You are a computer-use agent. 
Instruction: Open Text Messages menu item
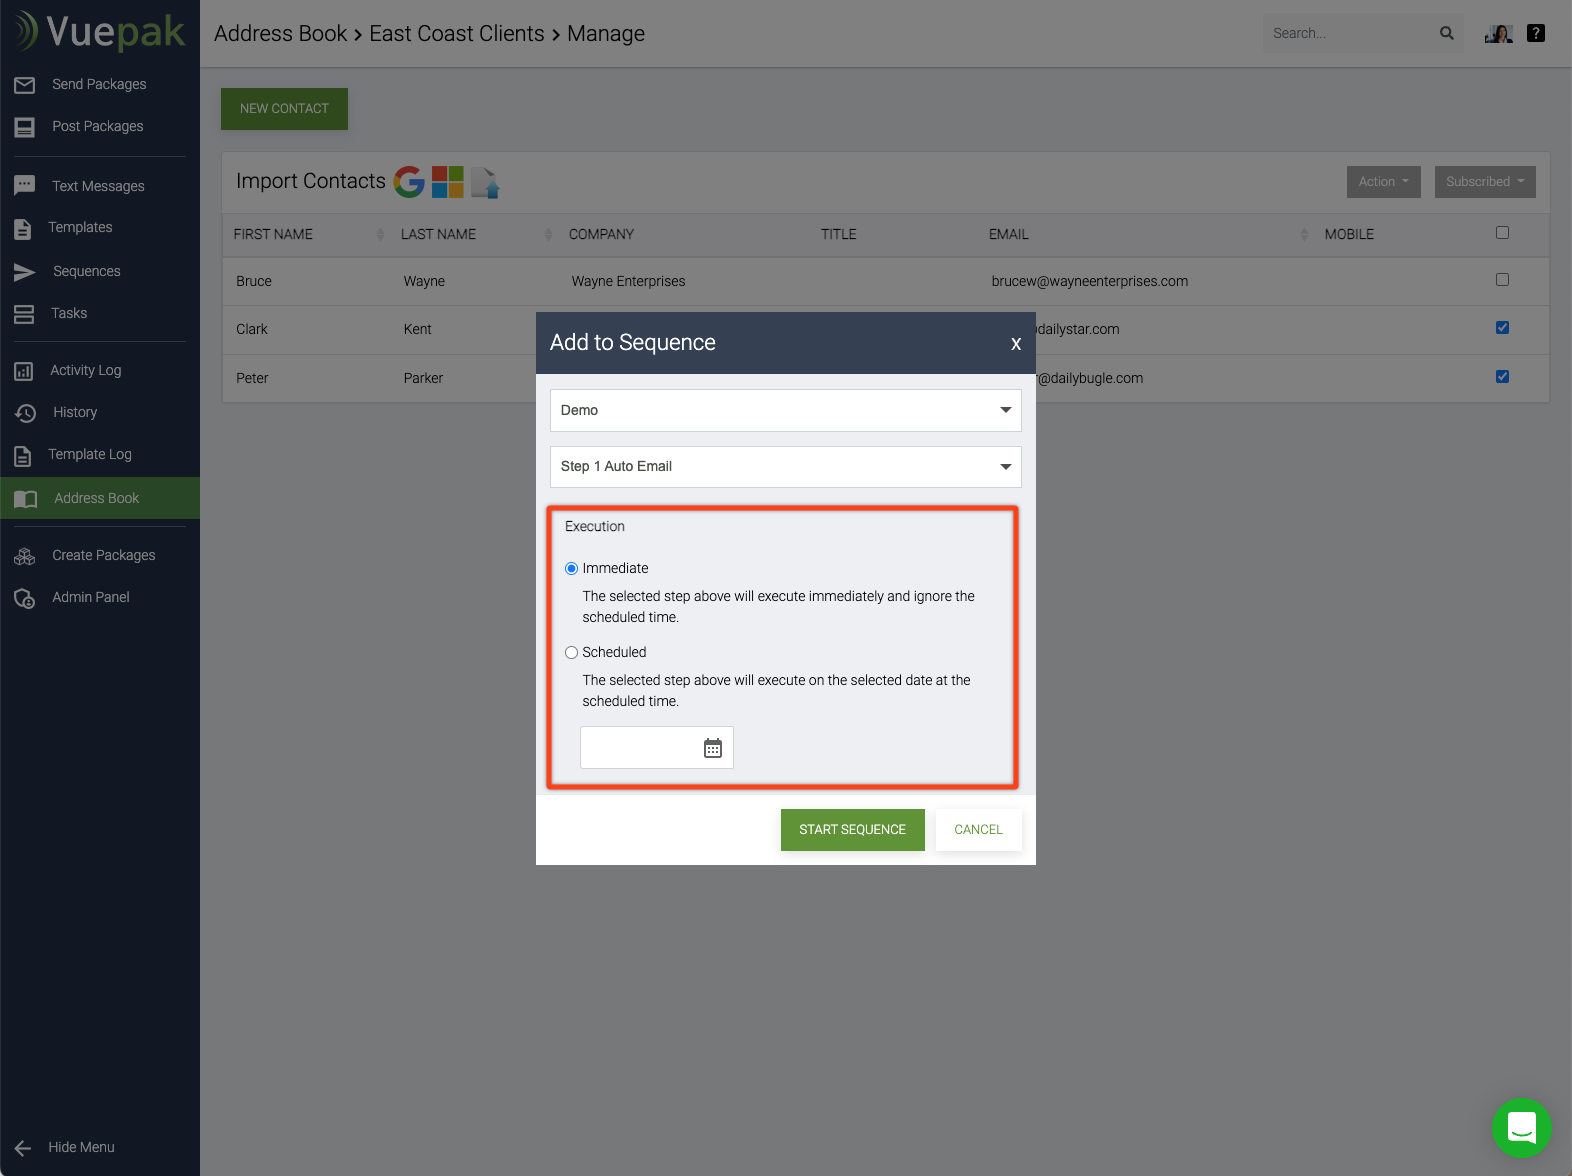pyautogui.click(x=100, y=187)
